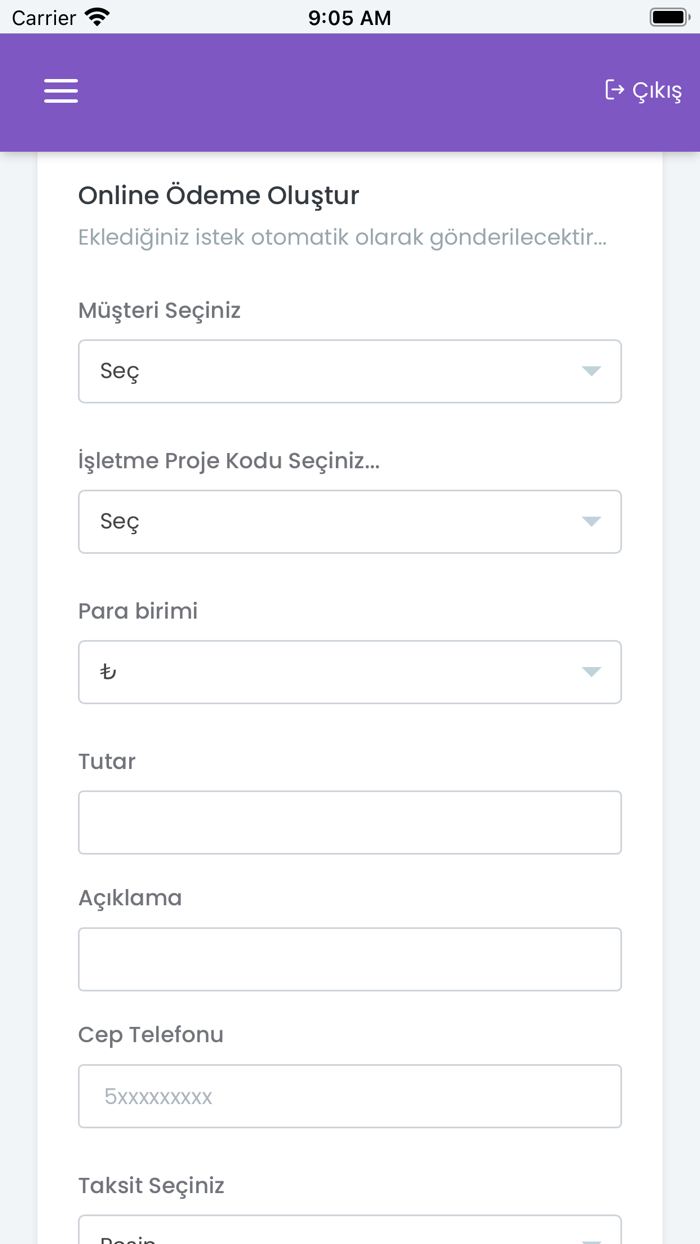The width and height of the screenshot is (700, 1244).
Task: Click the lira currency symbol
Action: (108, 672)
